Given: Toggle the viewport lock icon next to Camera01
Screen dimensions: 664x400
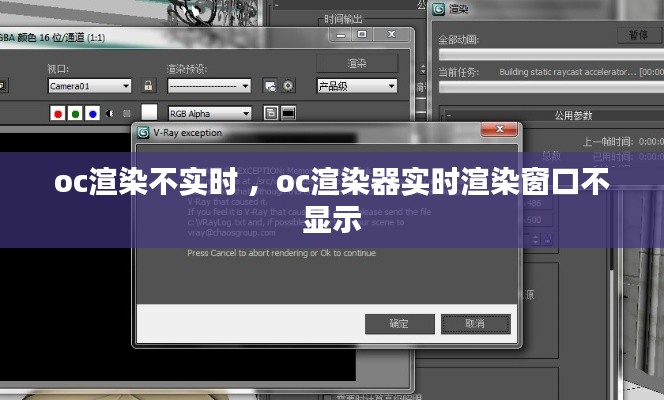Looking at the screenshot, I should 148,86.
